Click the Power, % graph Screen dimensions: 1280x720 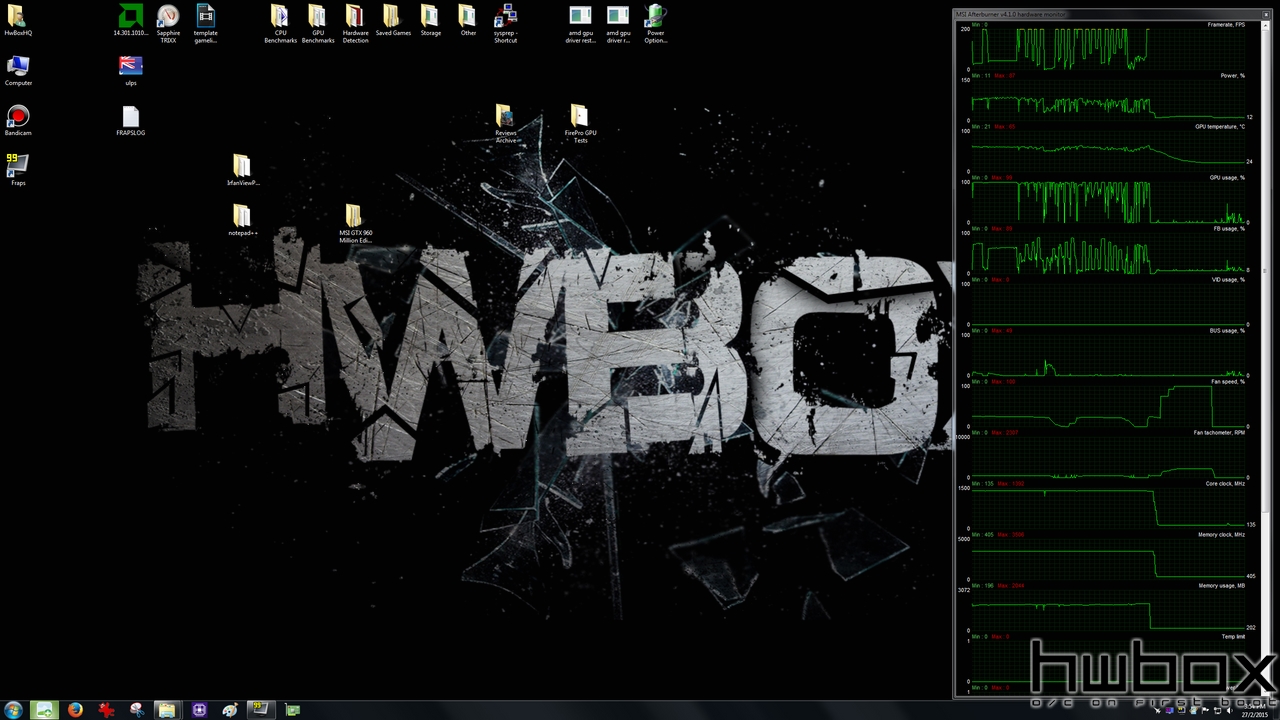click(x=1108, y=100)
